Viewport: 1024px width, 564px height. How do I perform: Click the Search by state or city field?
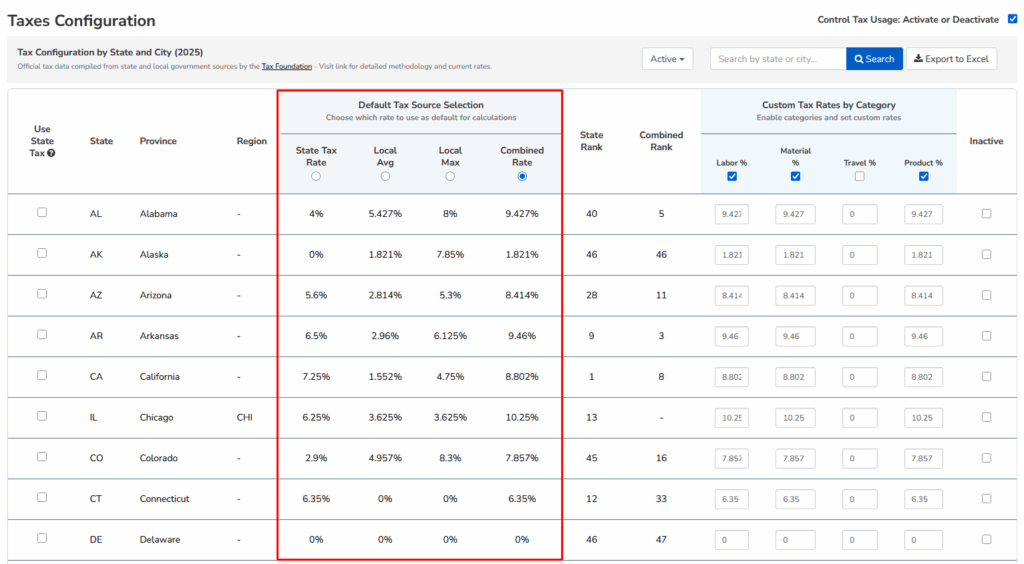click(778, 59)
